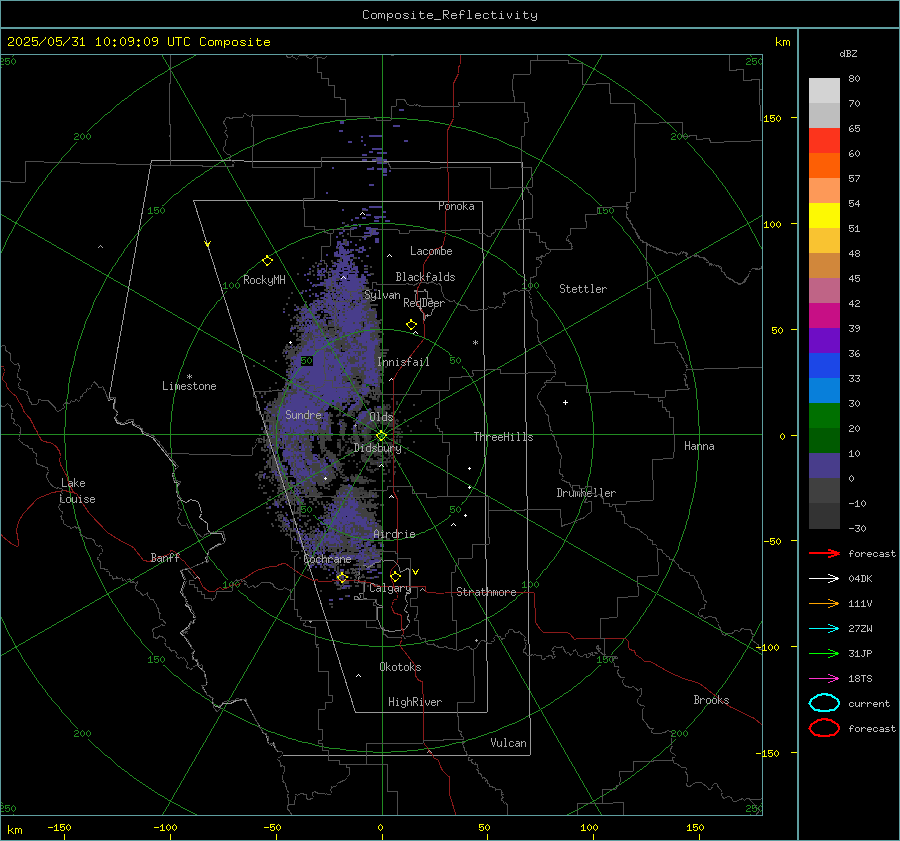This screenshot has height=841, width=900.
Task: Click the HighRiver label
Action: click(x=415, y=702)
